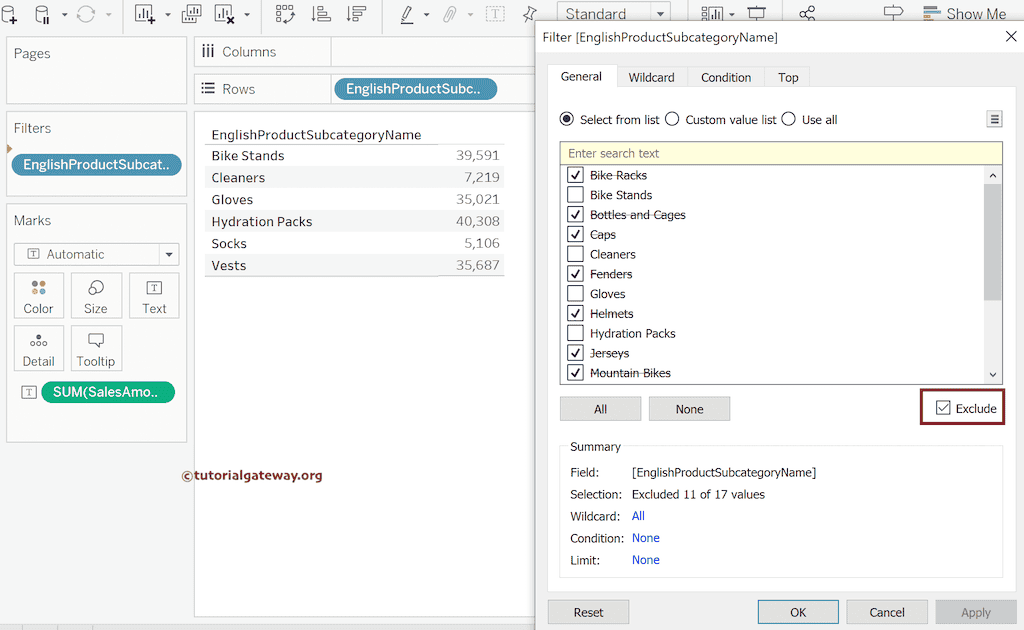Image resolution: width=1024 pixels, height=630 pixels.
Task: Click the Show Caption signpost icon
Action: pos(893,14)
